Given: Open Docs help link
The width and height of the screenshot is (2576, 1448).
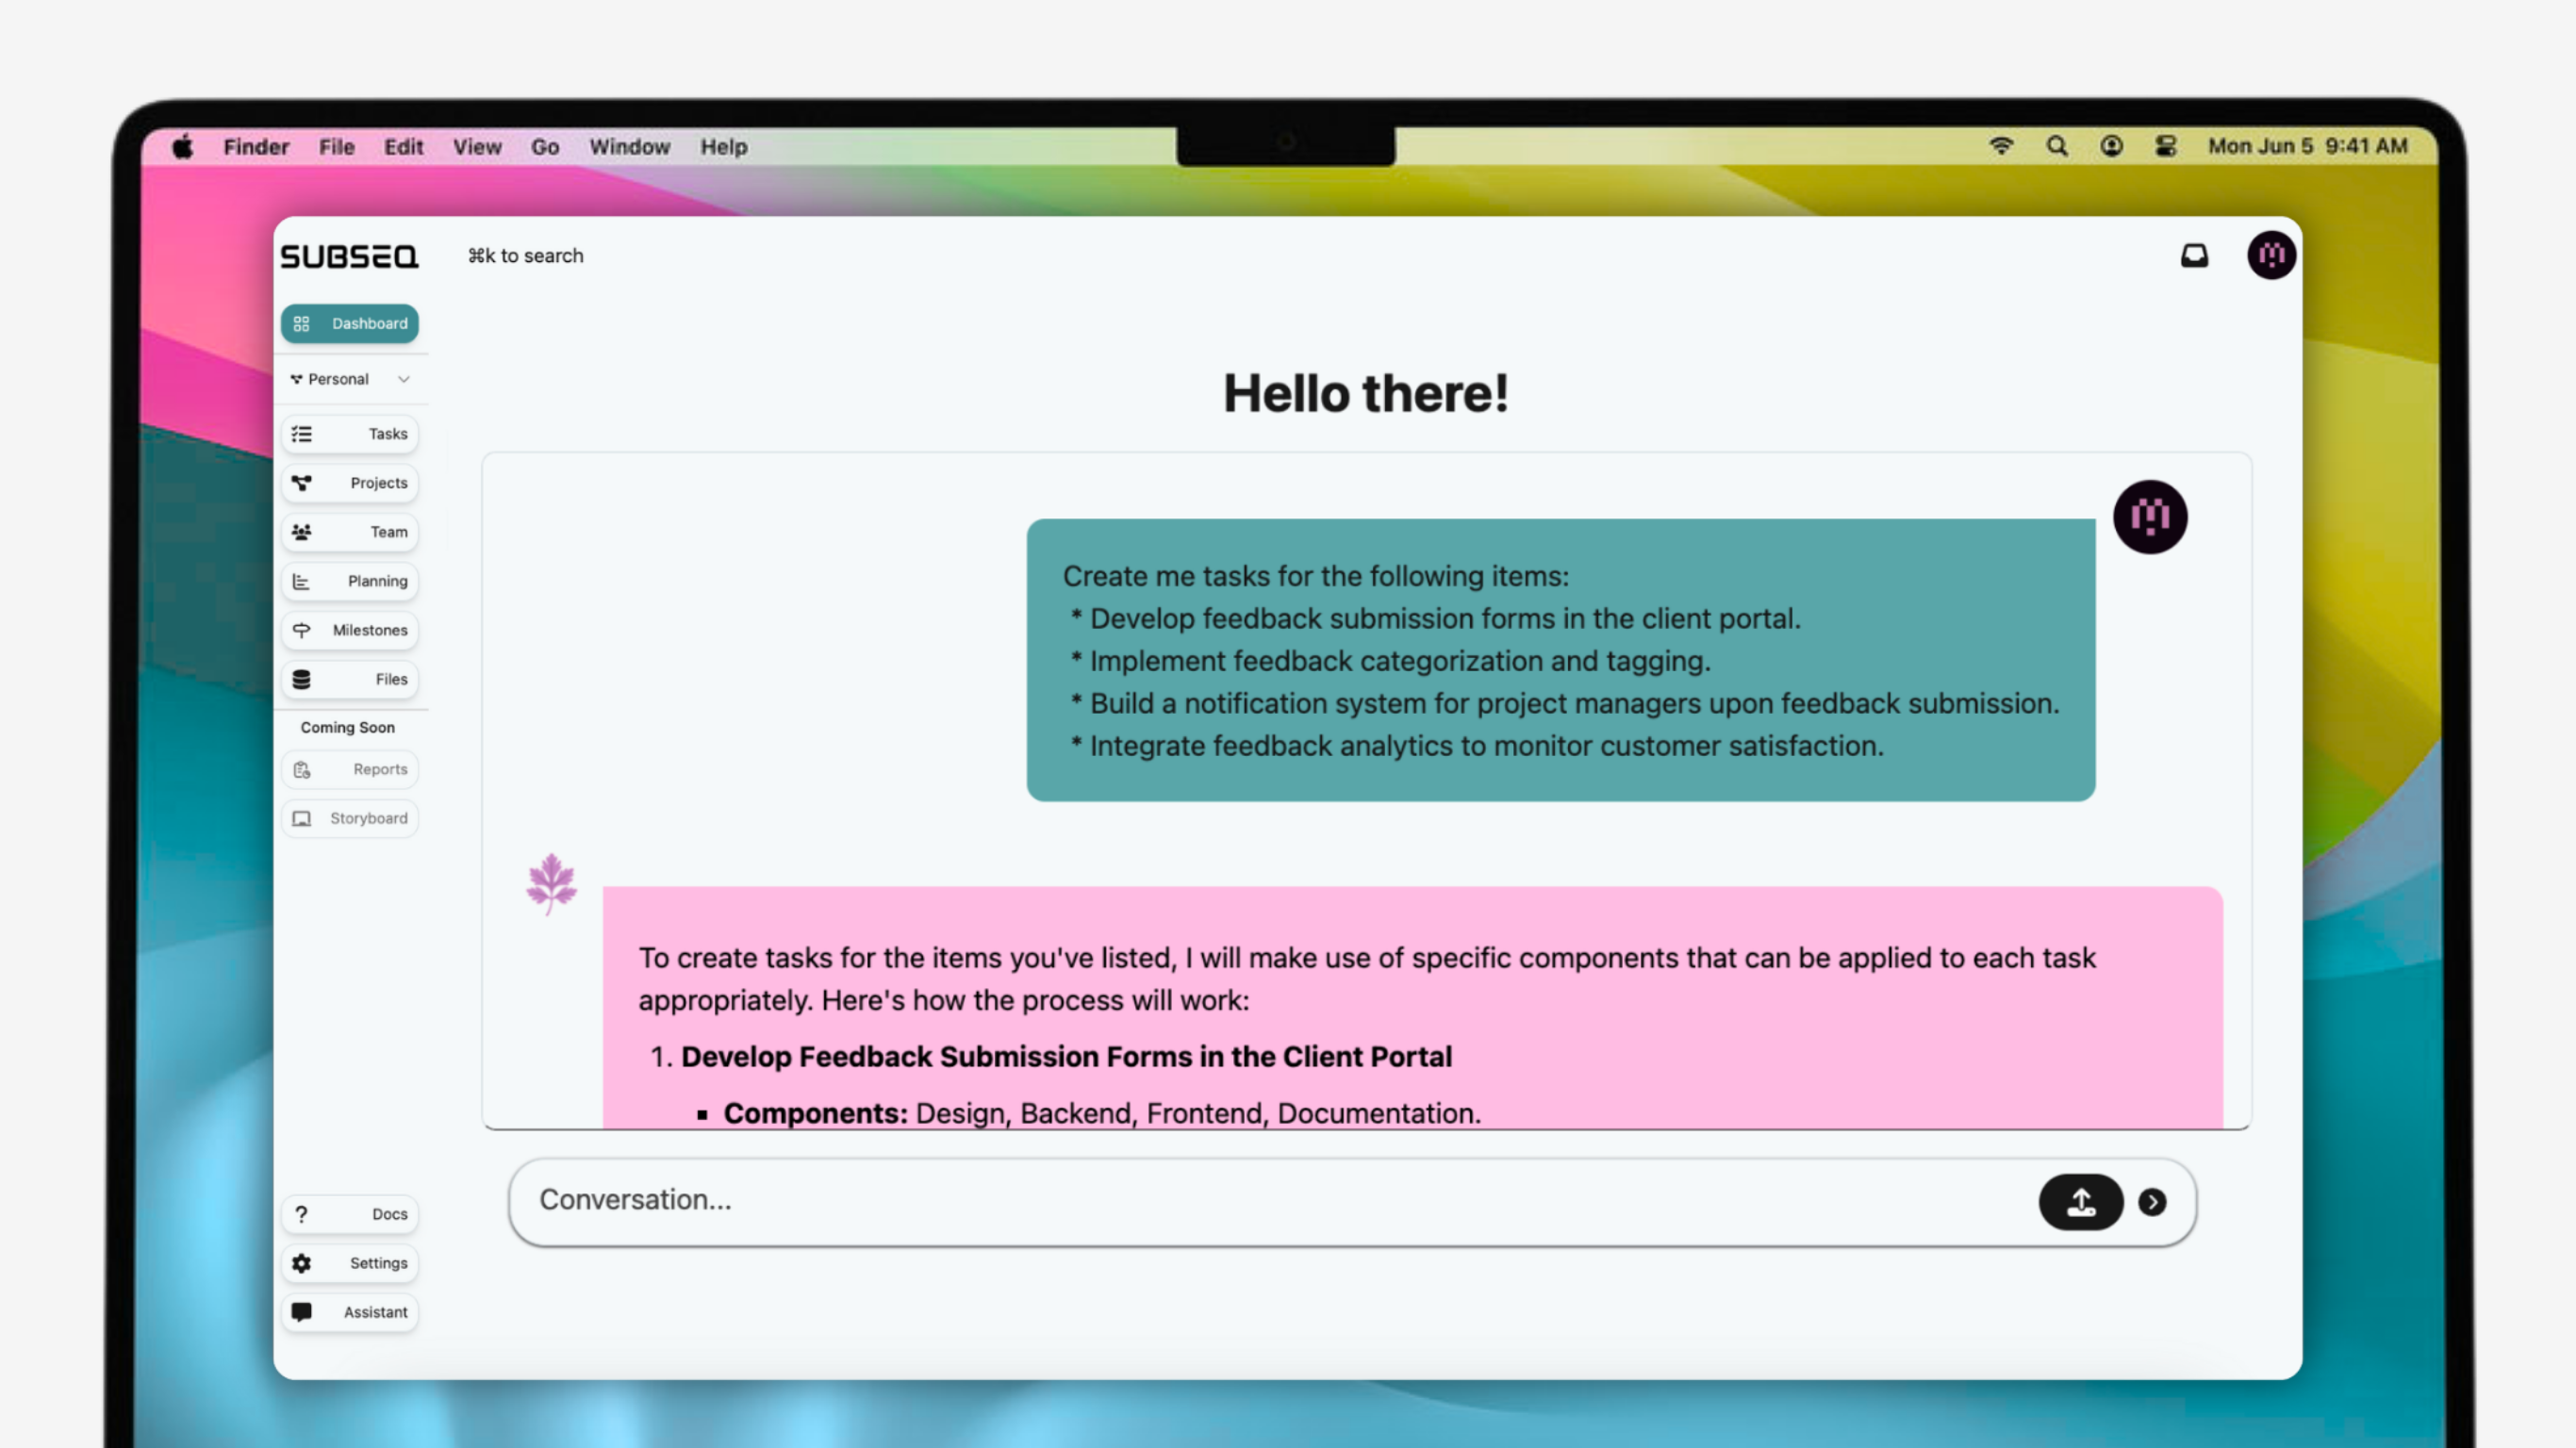Looking at the screenshot, I should [x=349, y=1214].
